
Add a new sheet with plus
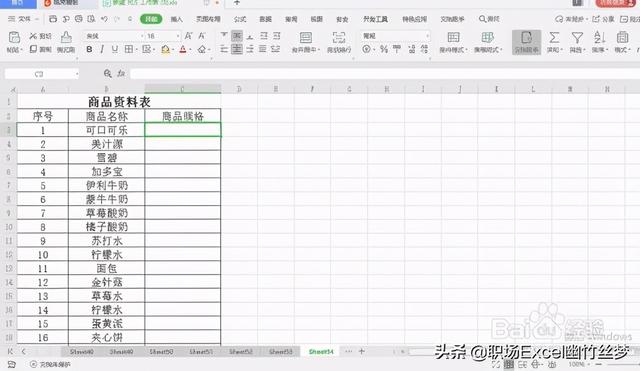pyautogui.click(x=362, y=351)
